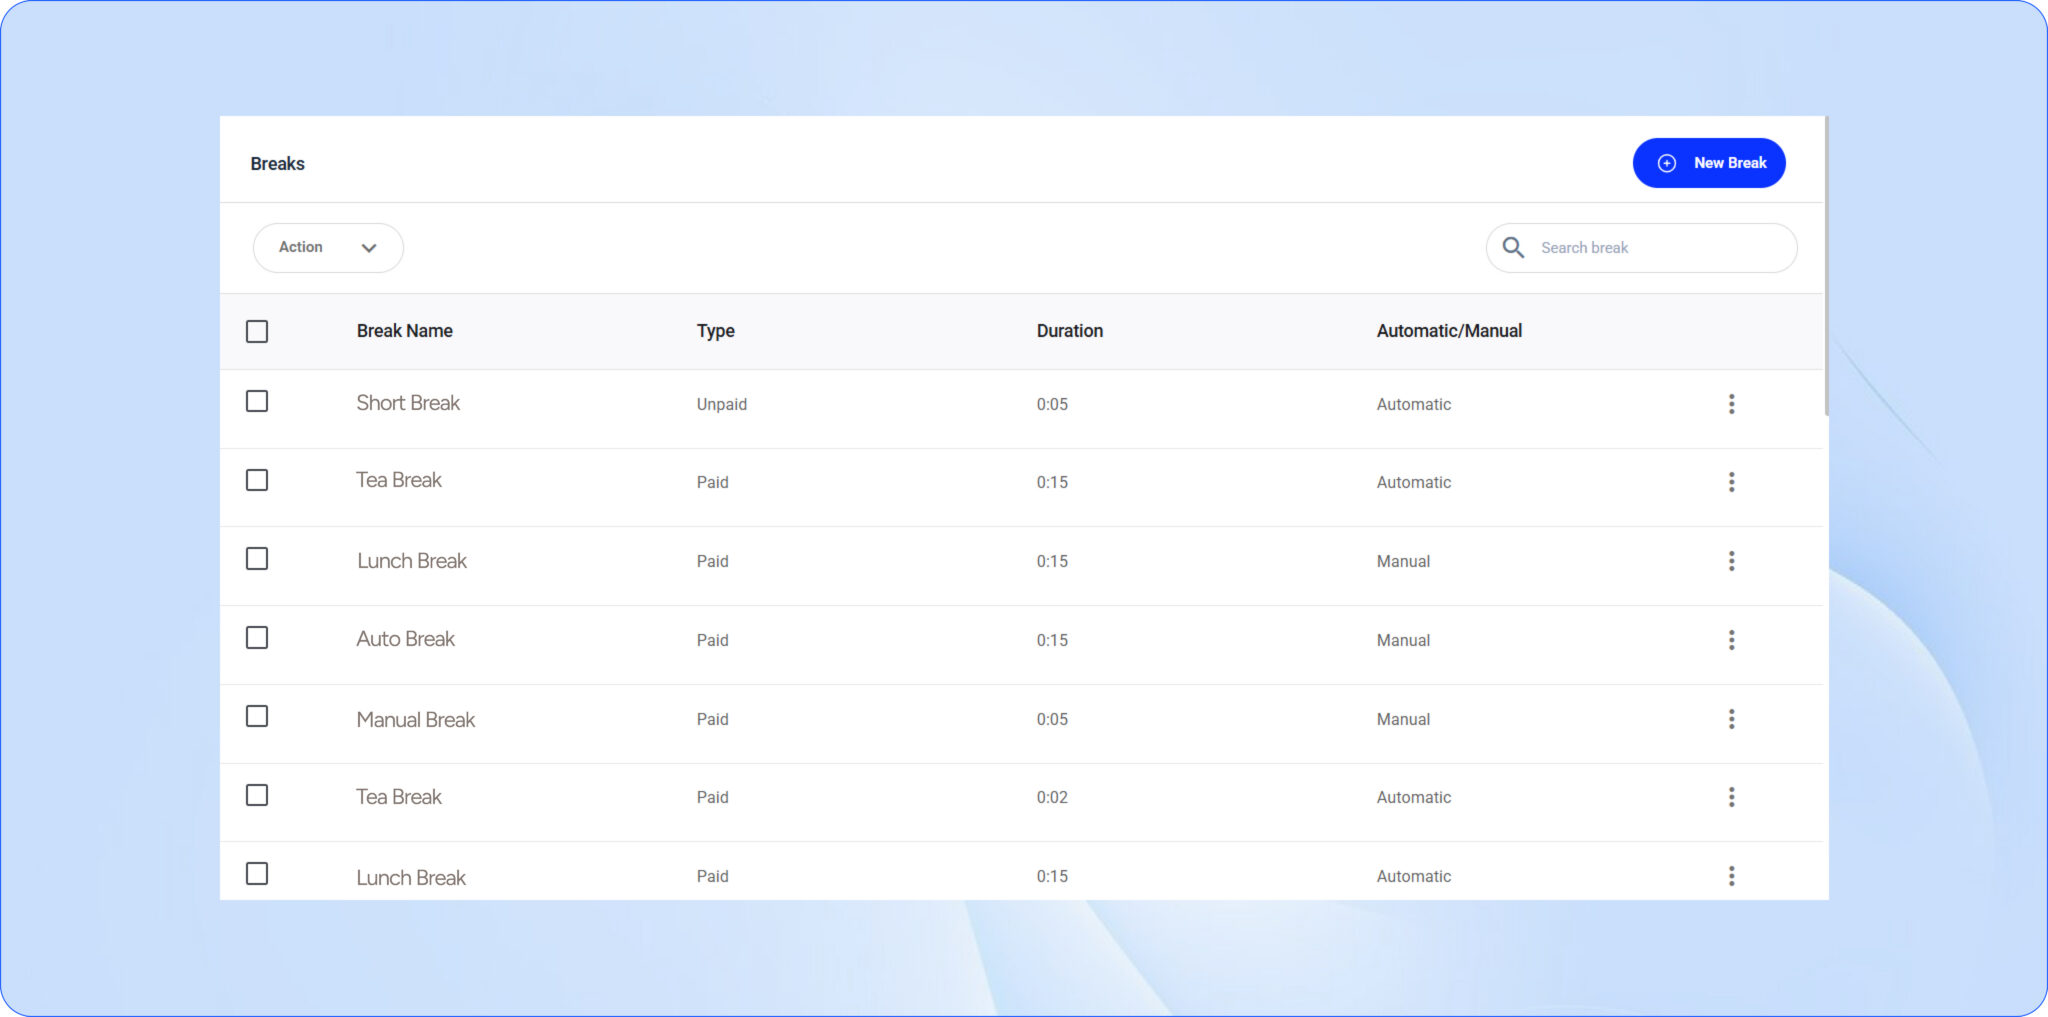2048x1017 pixels.
Task: Check the Tea Break 0:15 row checkbox
Action: click(257, 480)
